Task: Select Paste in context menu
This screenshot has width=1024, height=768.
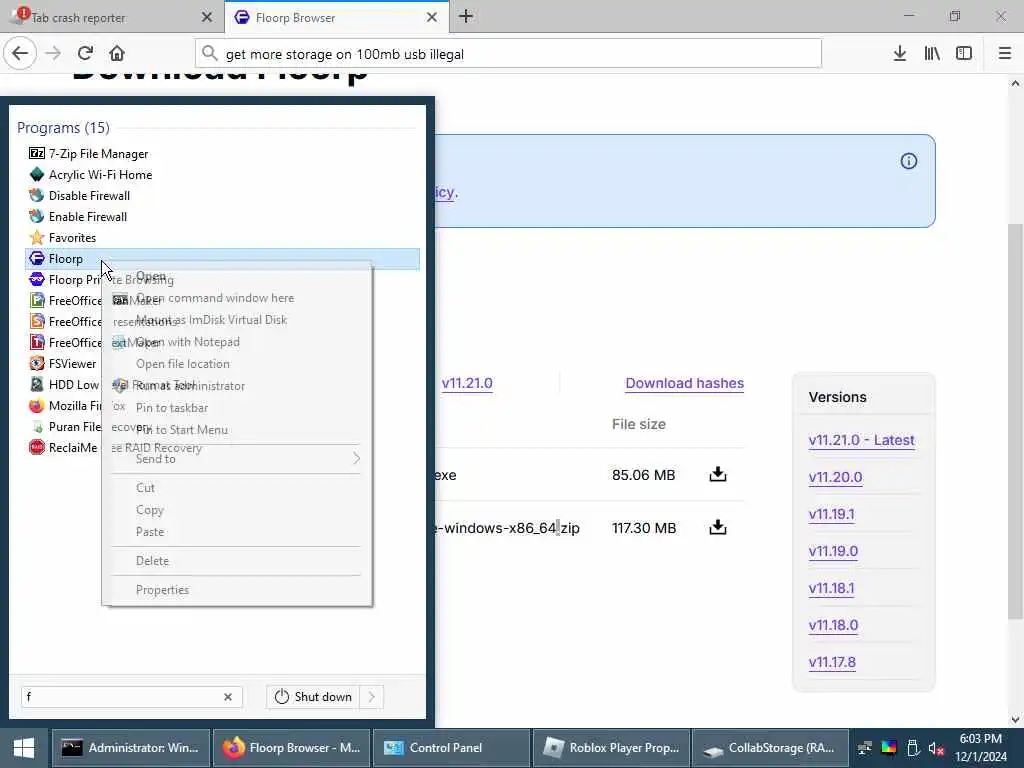Action: click(236, 532)
